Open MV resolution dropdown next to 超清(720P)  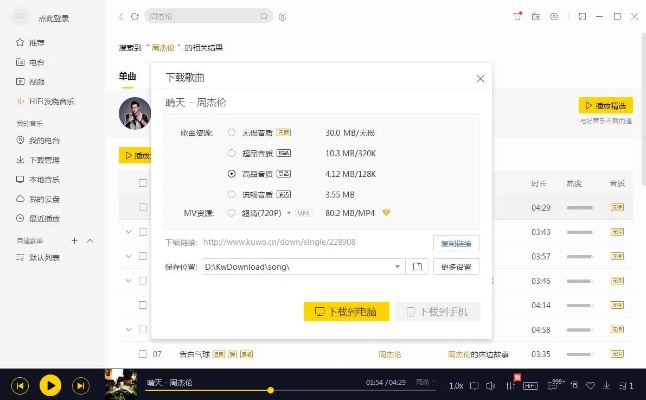289,213
